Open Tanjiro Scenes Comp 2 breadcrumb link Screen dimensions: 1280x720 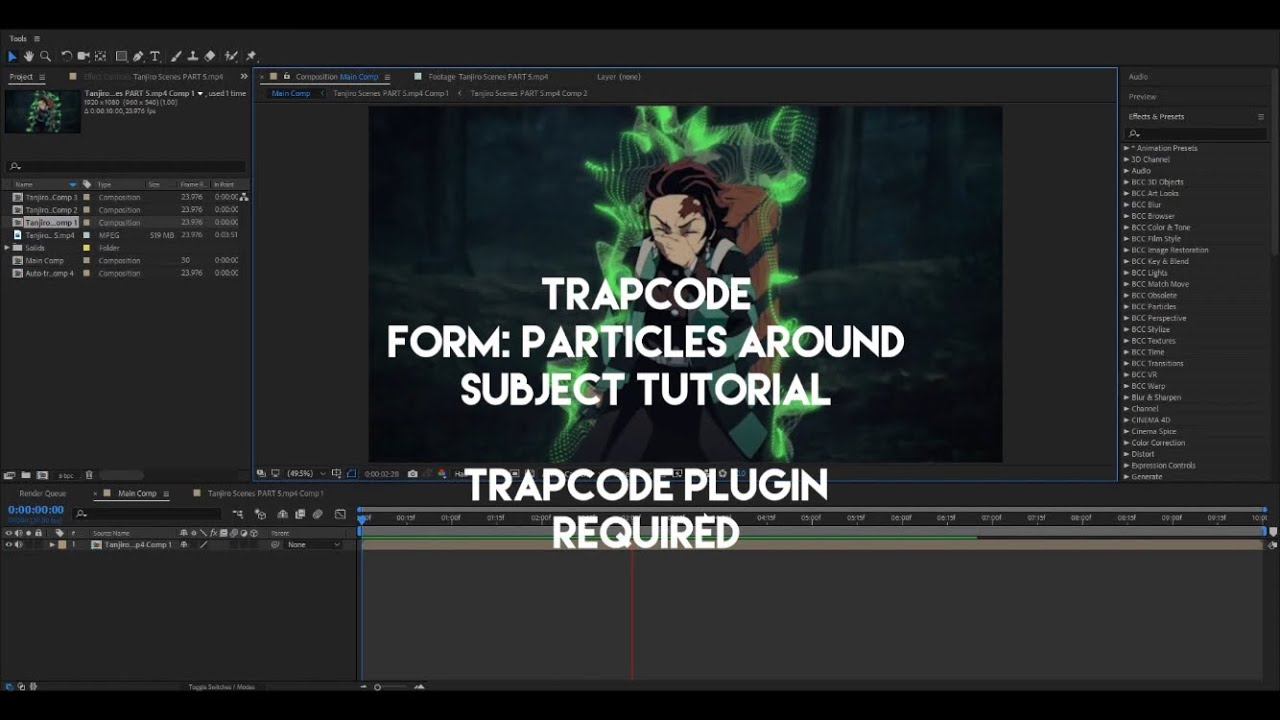point(529,93)
